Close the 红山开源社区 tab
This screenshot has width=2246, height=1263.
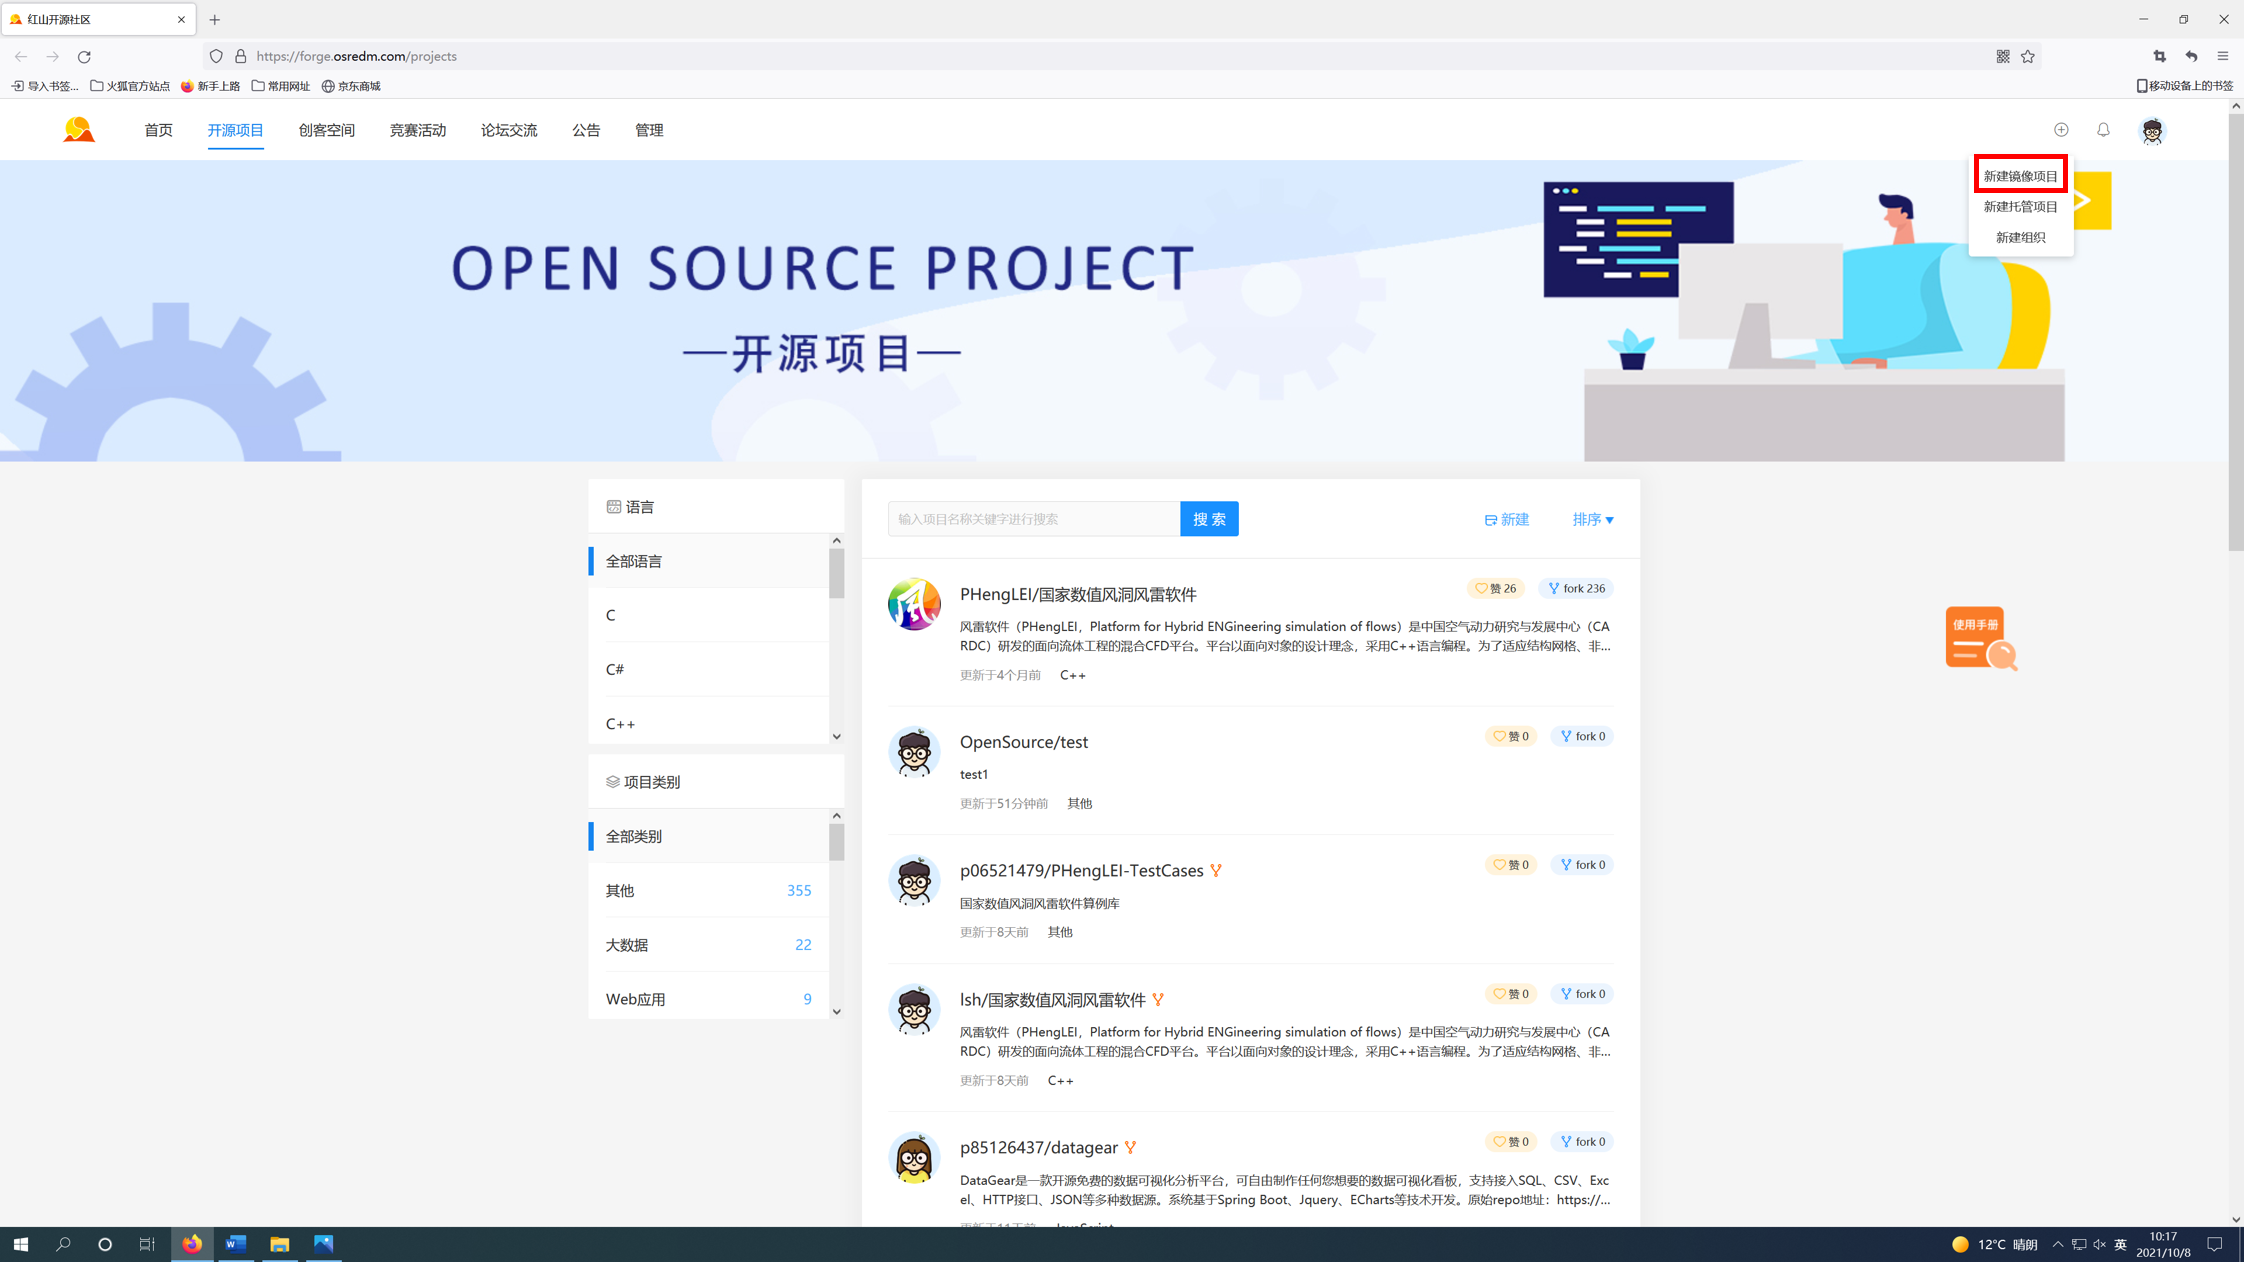[181, 20]
